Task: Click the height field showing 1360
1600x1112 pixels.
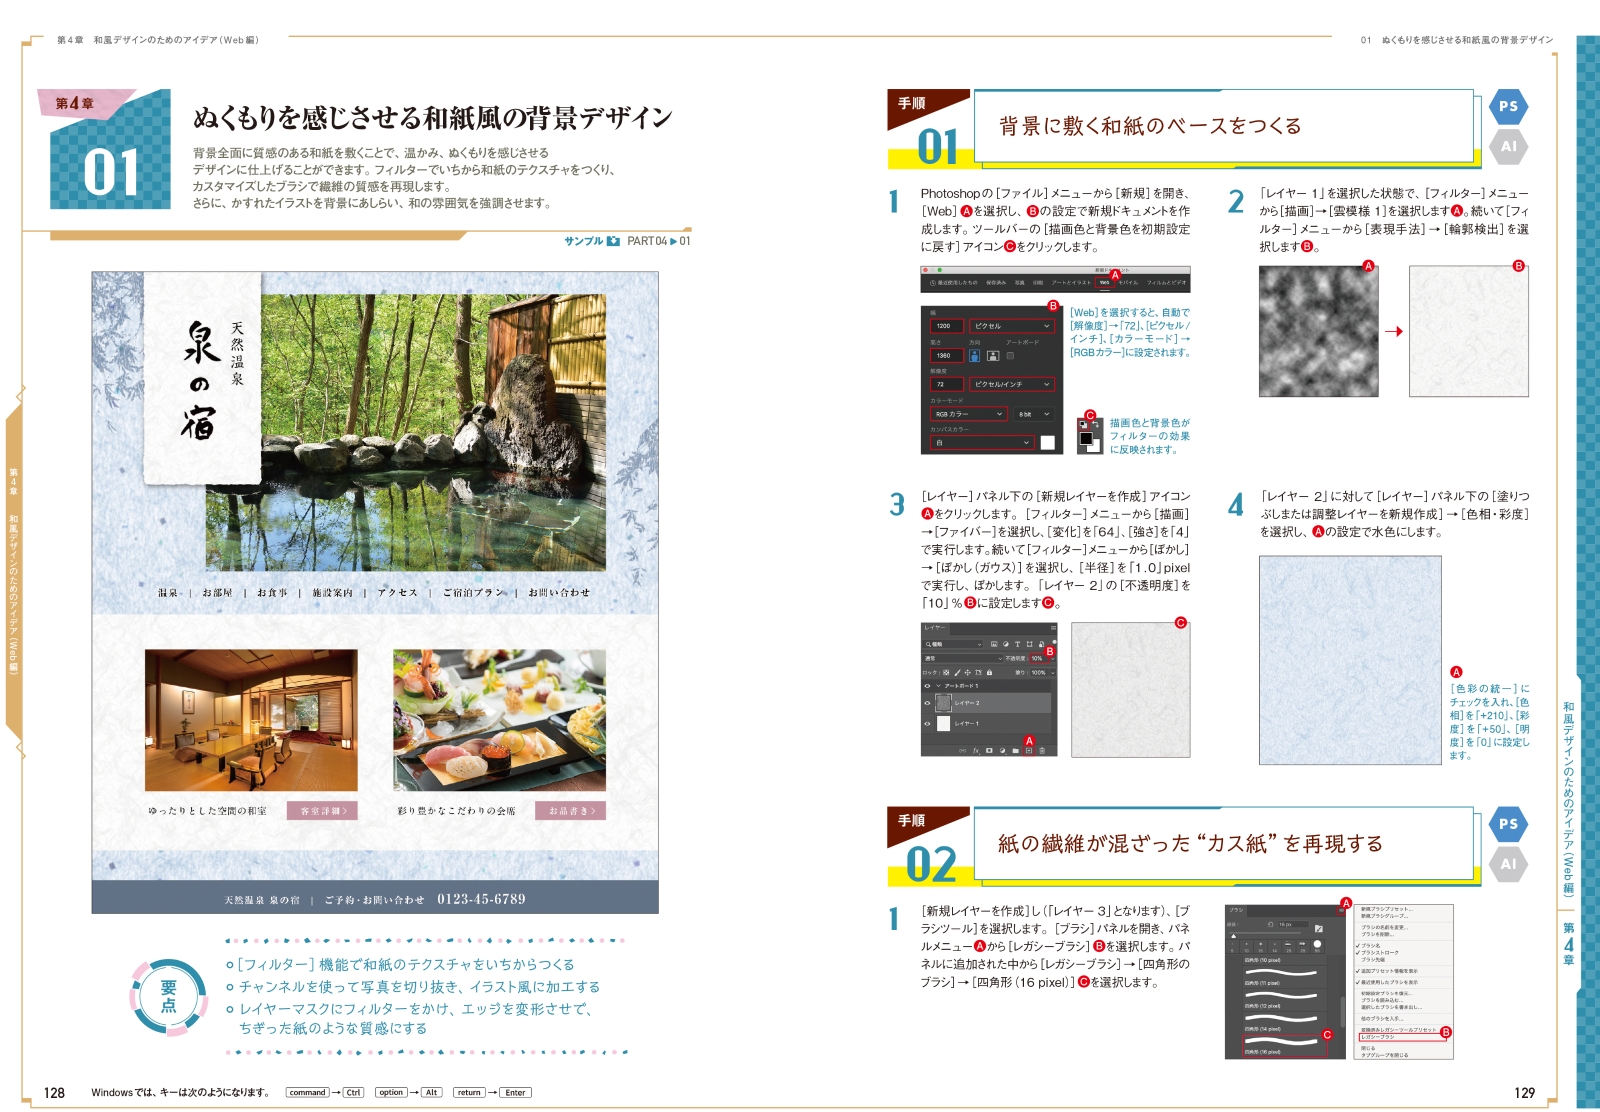Action: coord(947,355)
